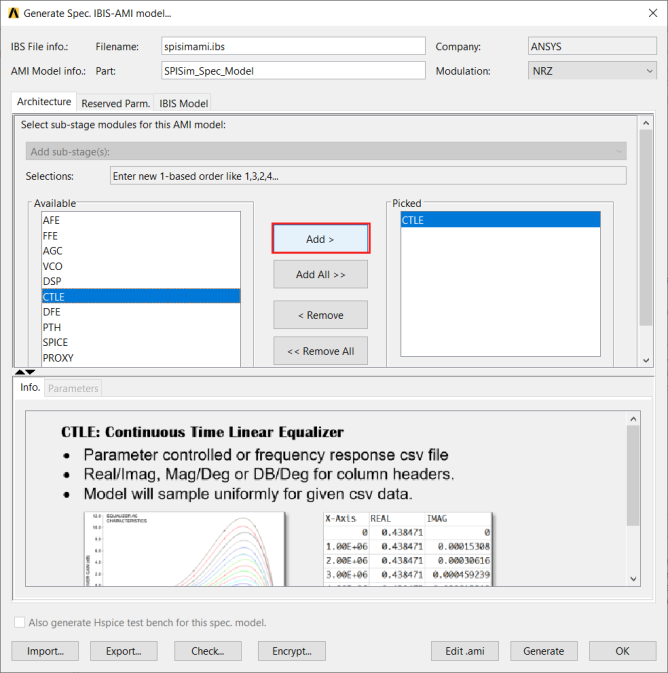The width and height of the screenshot is (668, 673).
Task: Click the architecture panel vertical scrollbar thumb
Action: click(646, 227)
